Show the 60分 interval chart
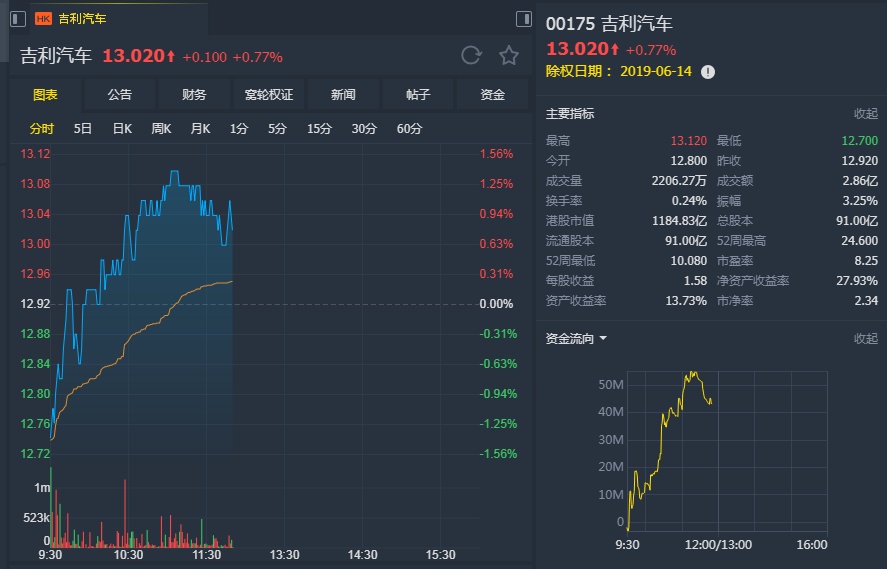 coord(409,128)
